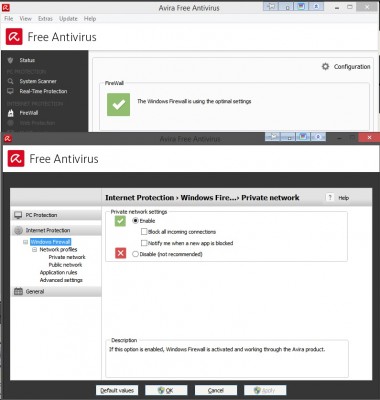Image resolution: width=380 pixels, height=400 pixels.
Task: Click the dimmed Web Protection sidebar item
Action: pos(37,123)
